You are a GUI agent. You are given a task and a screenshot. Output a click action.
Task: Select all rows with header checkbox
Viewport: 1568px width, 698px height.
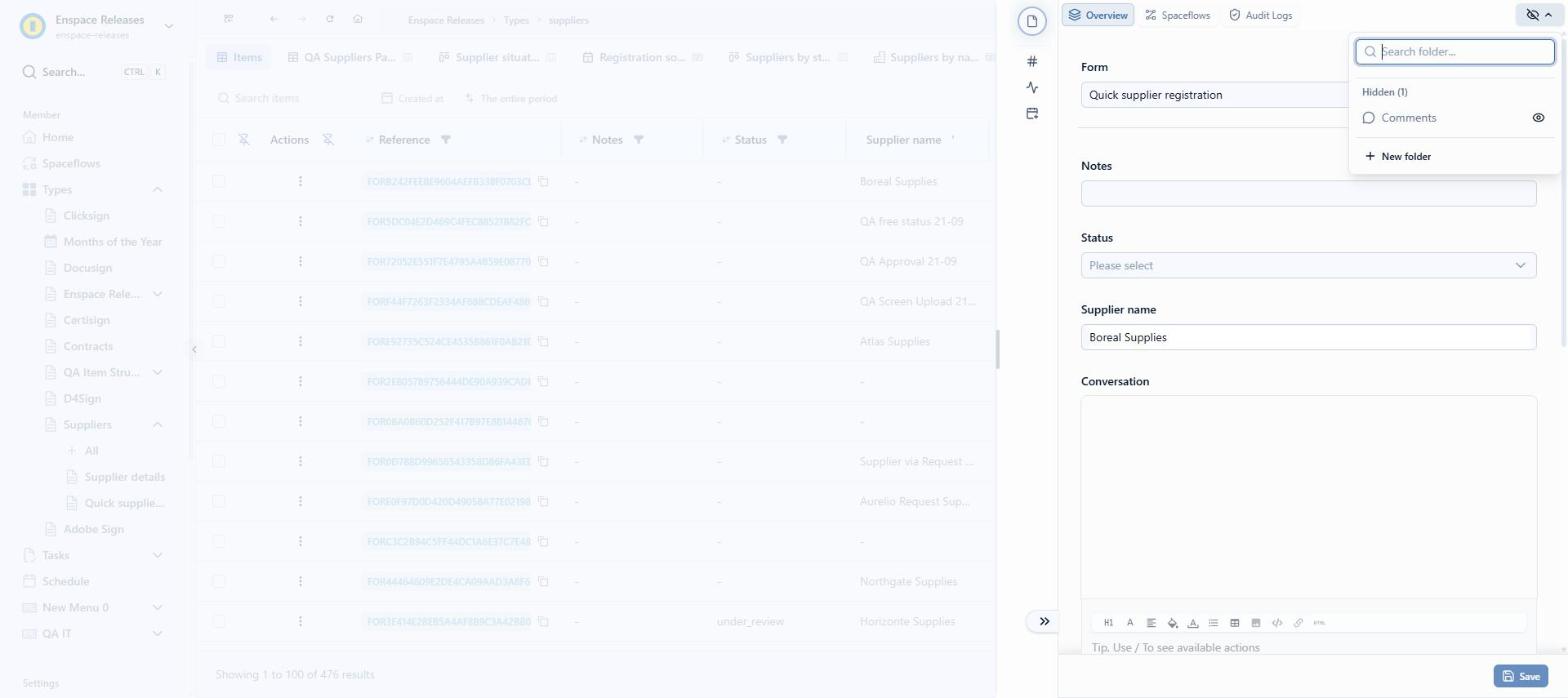(x=219, y=140)
